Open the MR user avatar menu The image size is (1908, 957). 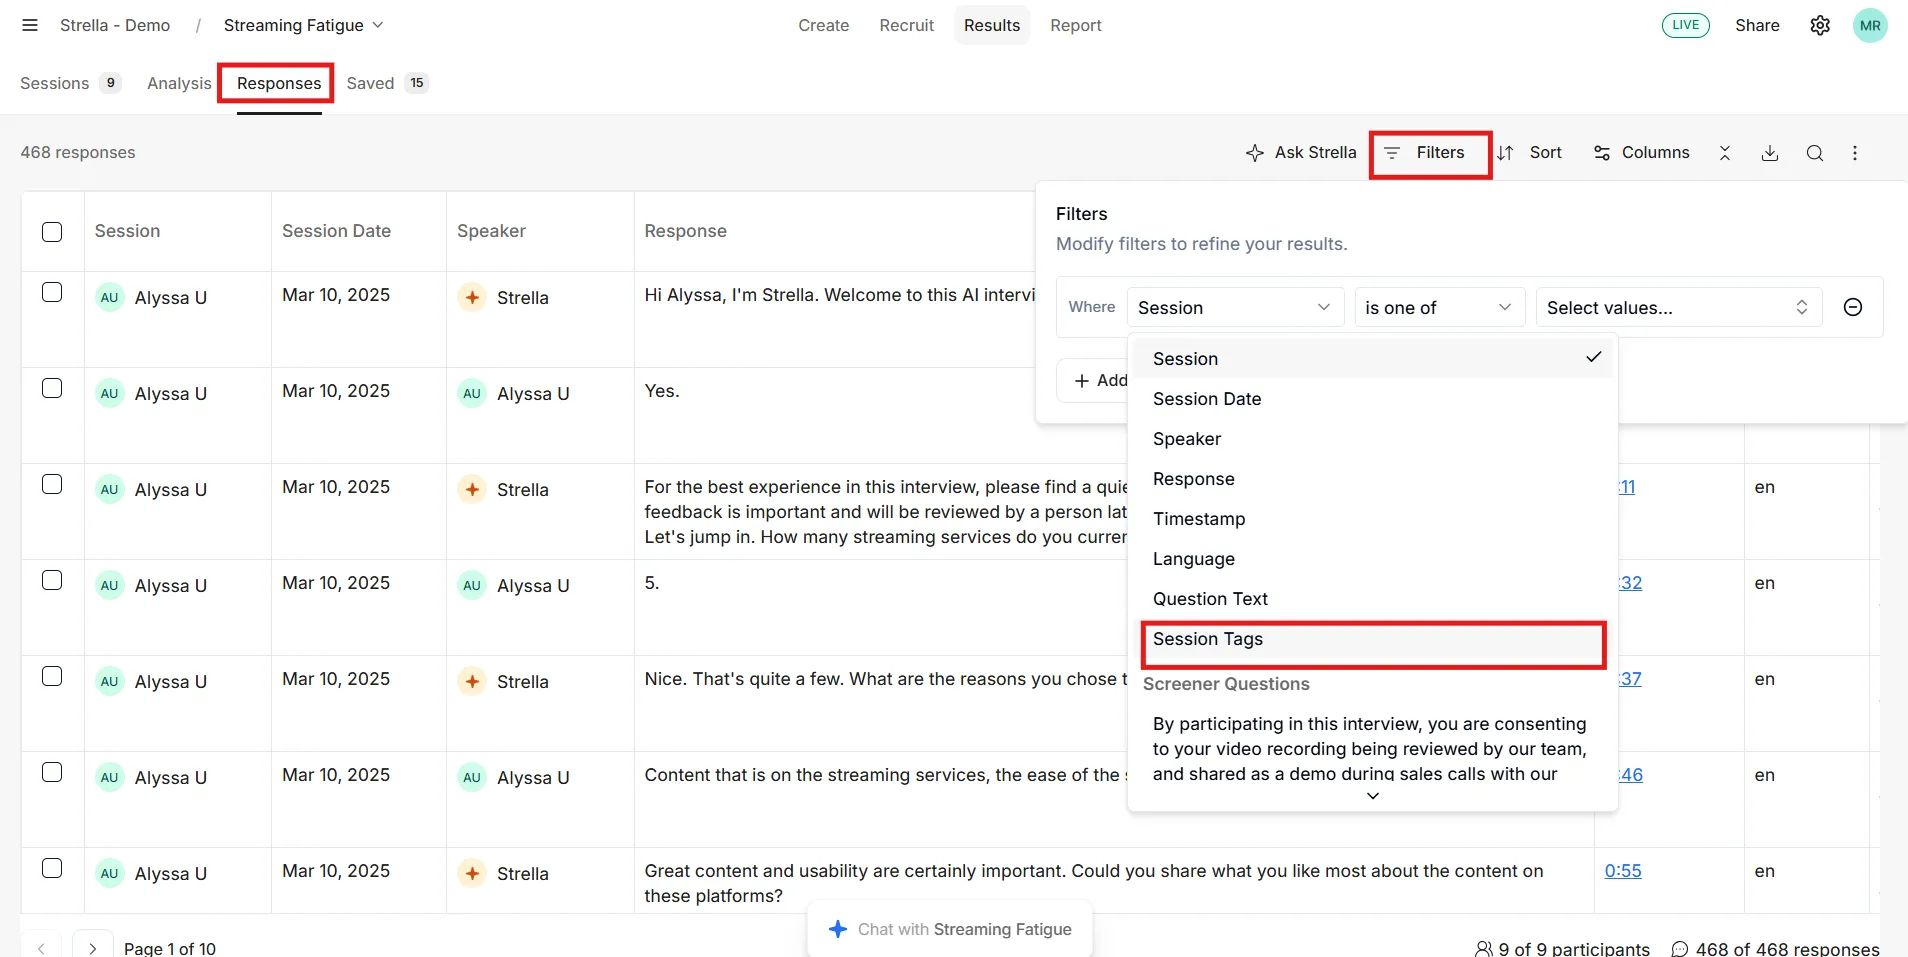(1870, 25)
